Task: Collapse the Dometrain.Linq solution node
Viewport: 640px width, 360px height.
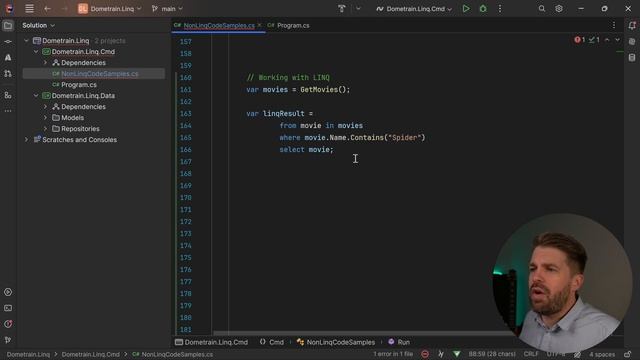Action: pyautogui.click(x=27, y=41)
